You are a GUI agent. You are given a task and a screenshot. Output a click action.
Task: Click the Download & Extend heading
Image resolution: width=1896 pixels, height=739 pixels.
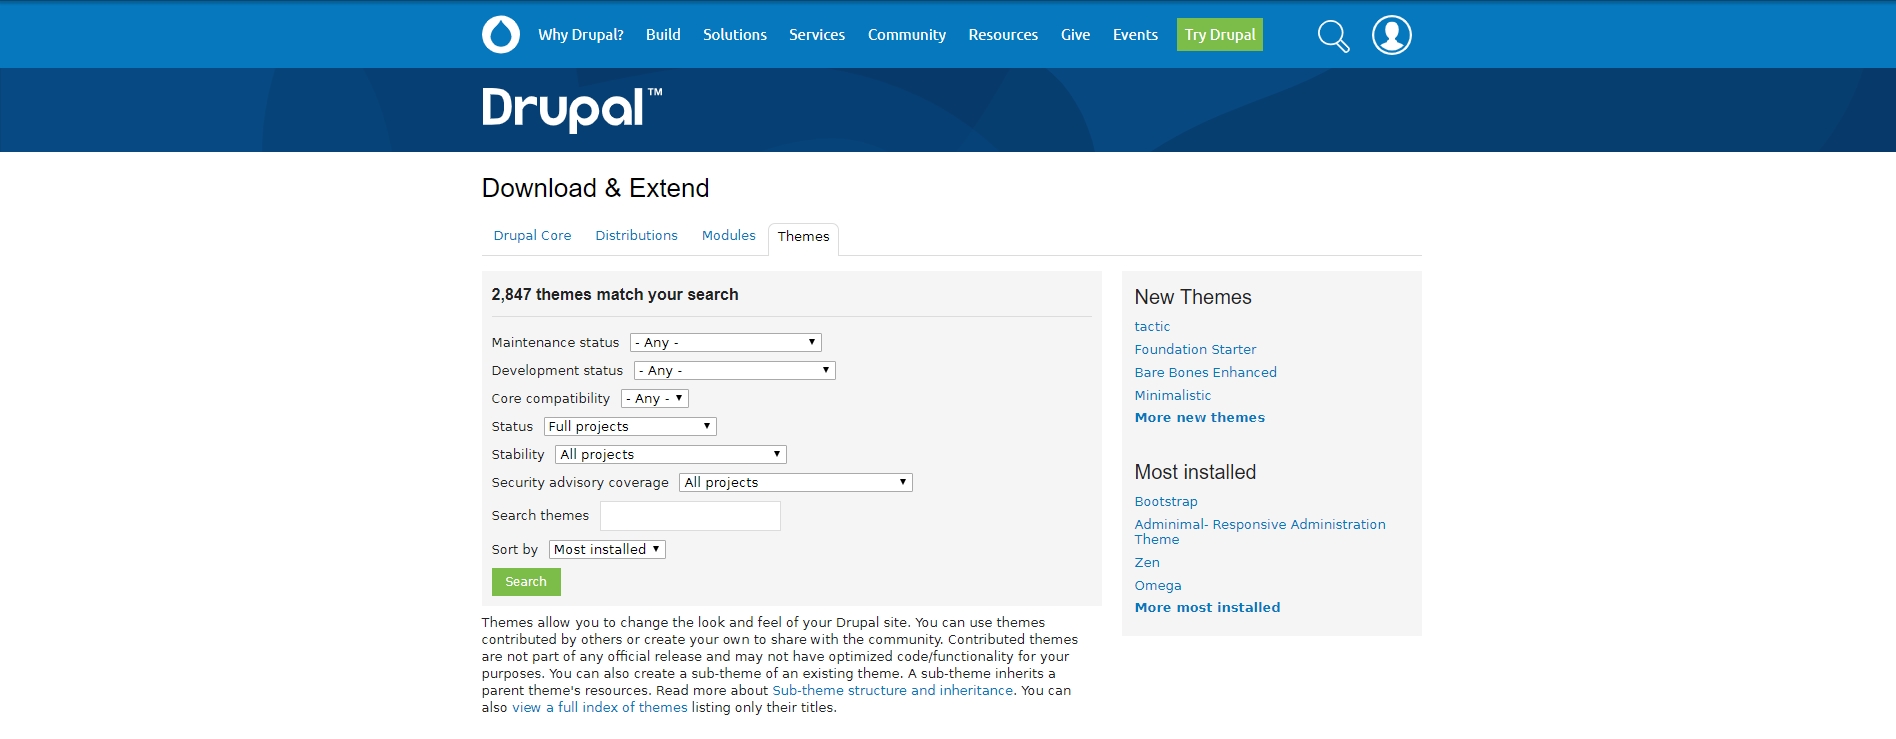point(595,188)
